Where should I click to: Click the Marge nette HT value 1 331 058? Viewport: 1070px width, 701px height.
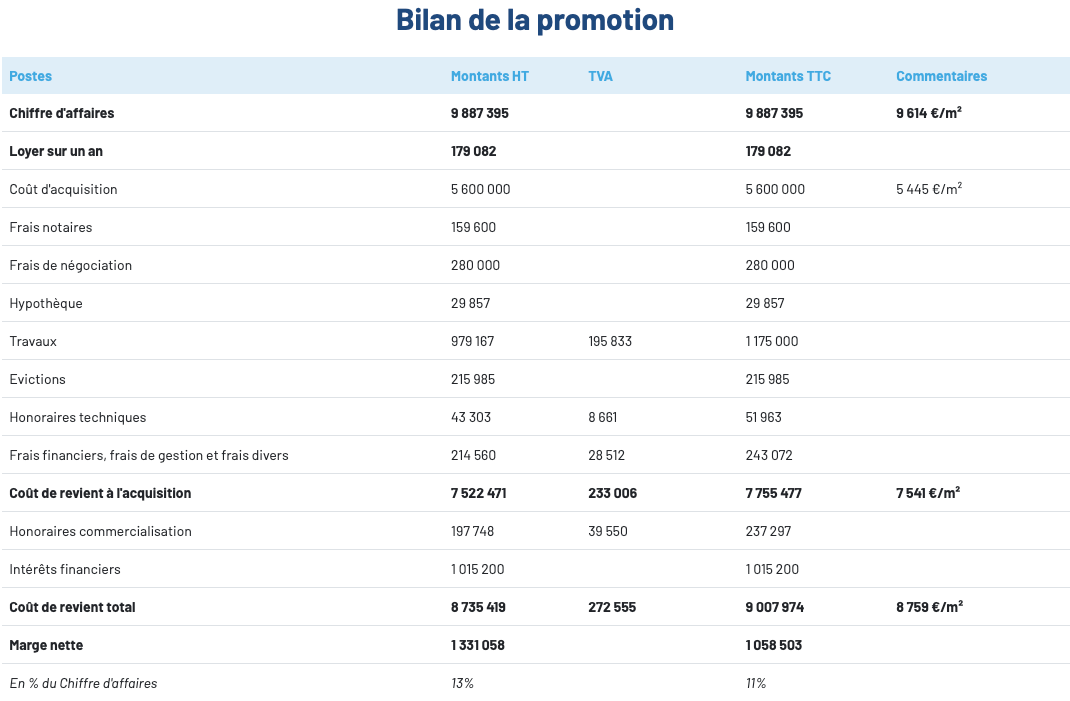477,645
